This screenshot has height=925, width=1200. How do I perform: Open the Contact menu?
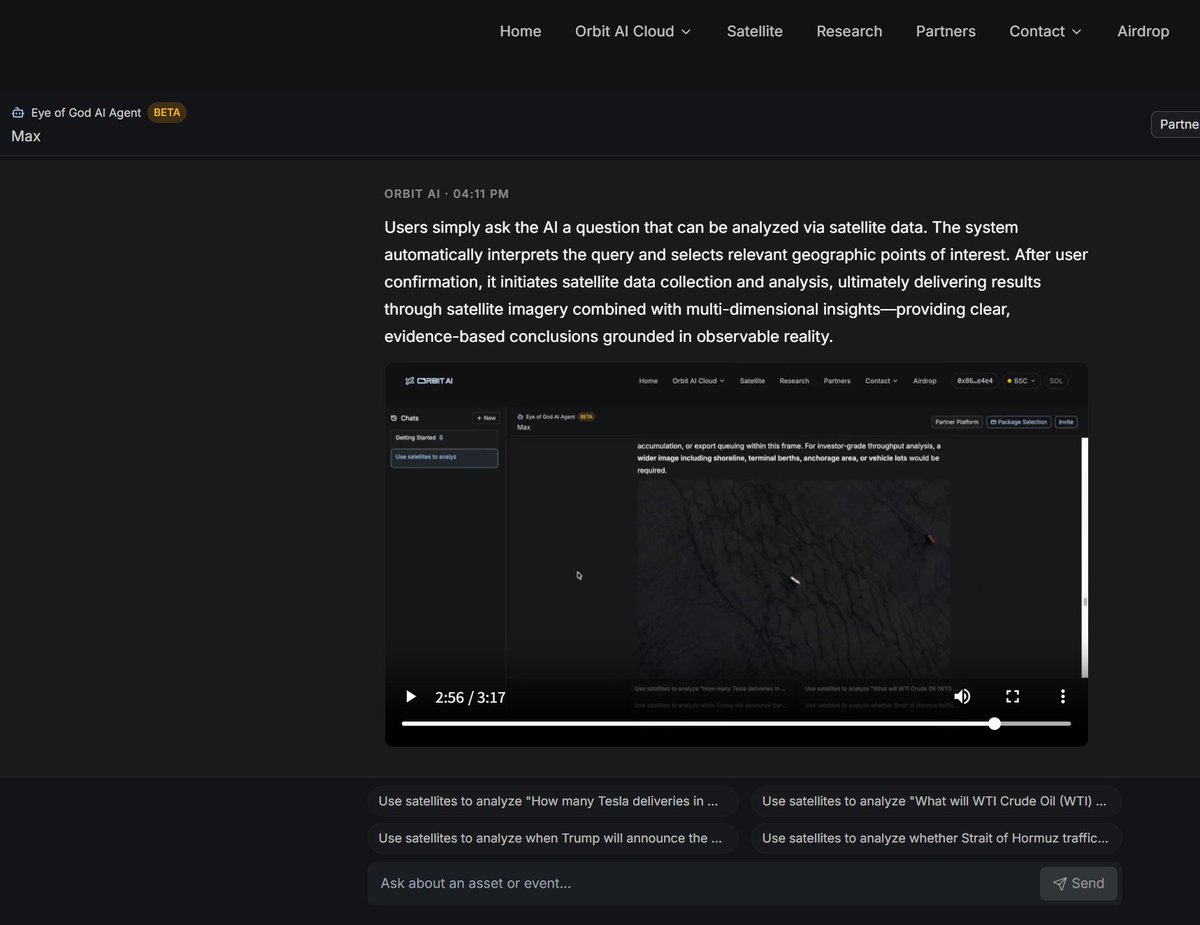1046,31
